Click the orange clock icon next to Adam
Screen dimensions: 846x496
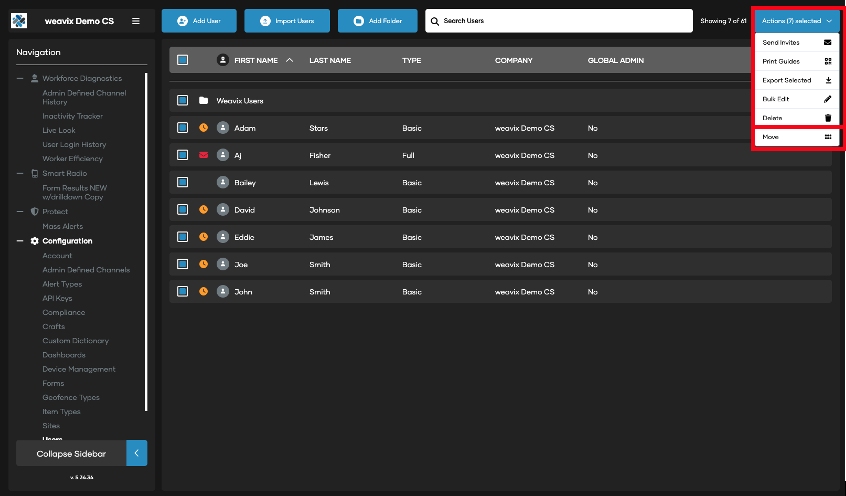[x=204, y=128]
